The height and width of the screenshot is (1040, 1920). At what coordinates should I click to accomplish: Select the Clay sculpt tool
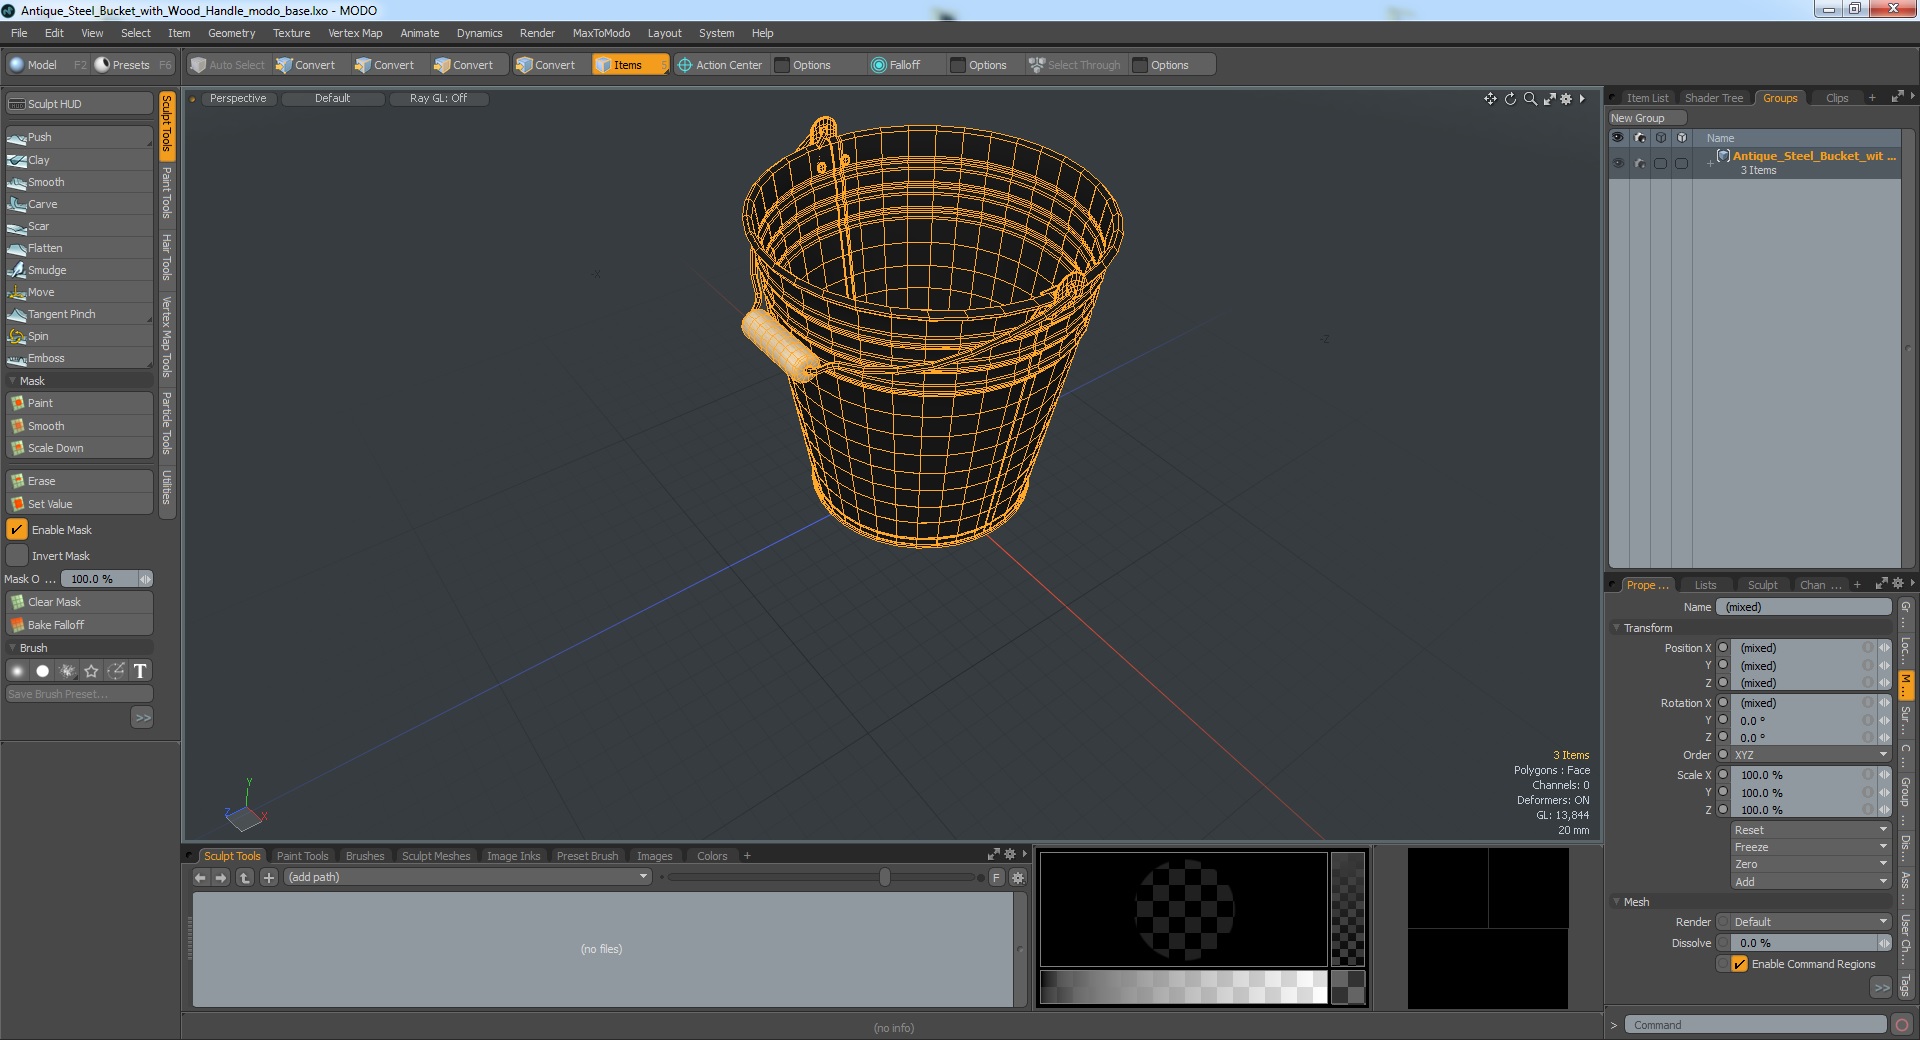tap(79, 160)
